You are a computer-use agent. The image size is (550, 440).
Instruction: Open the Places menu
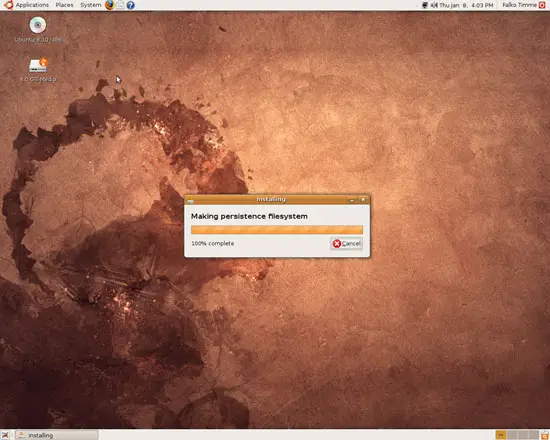tap(65, 5)
